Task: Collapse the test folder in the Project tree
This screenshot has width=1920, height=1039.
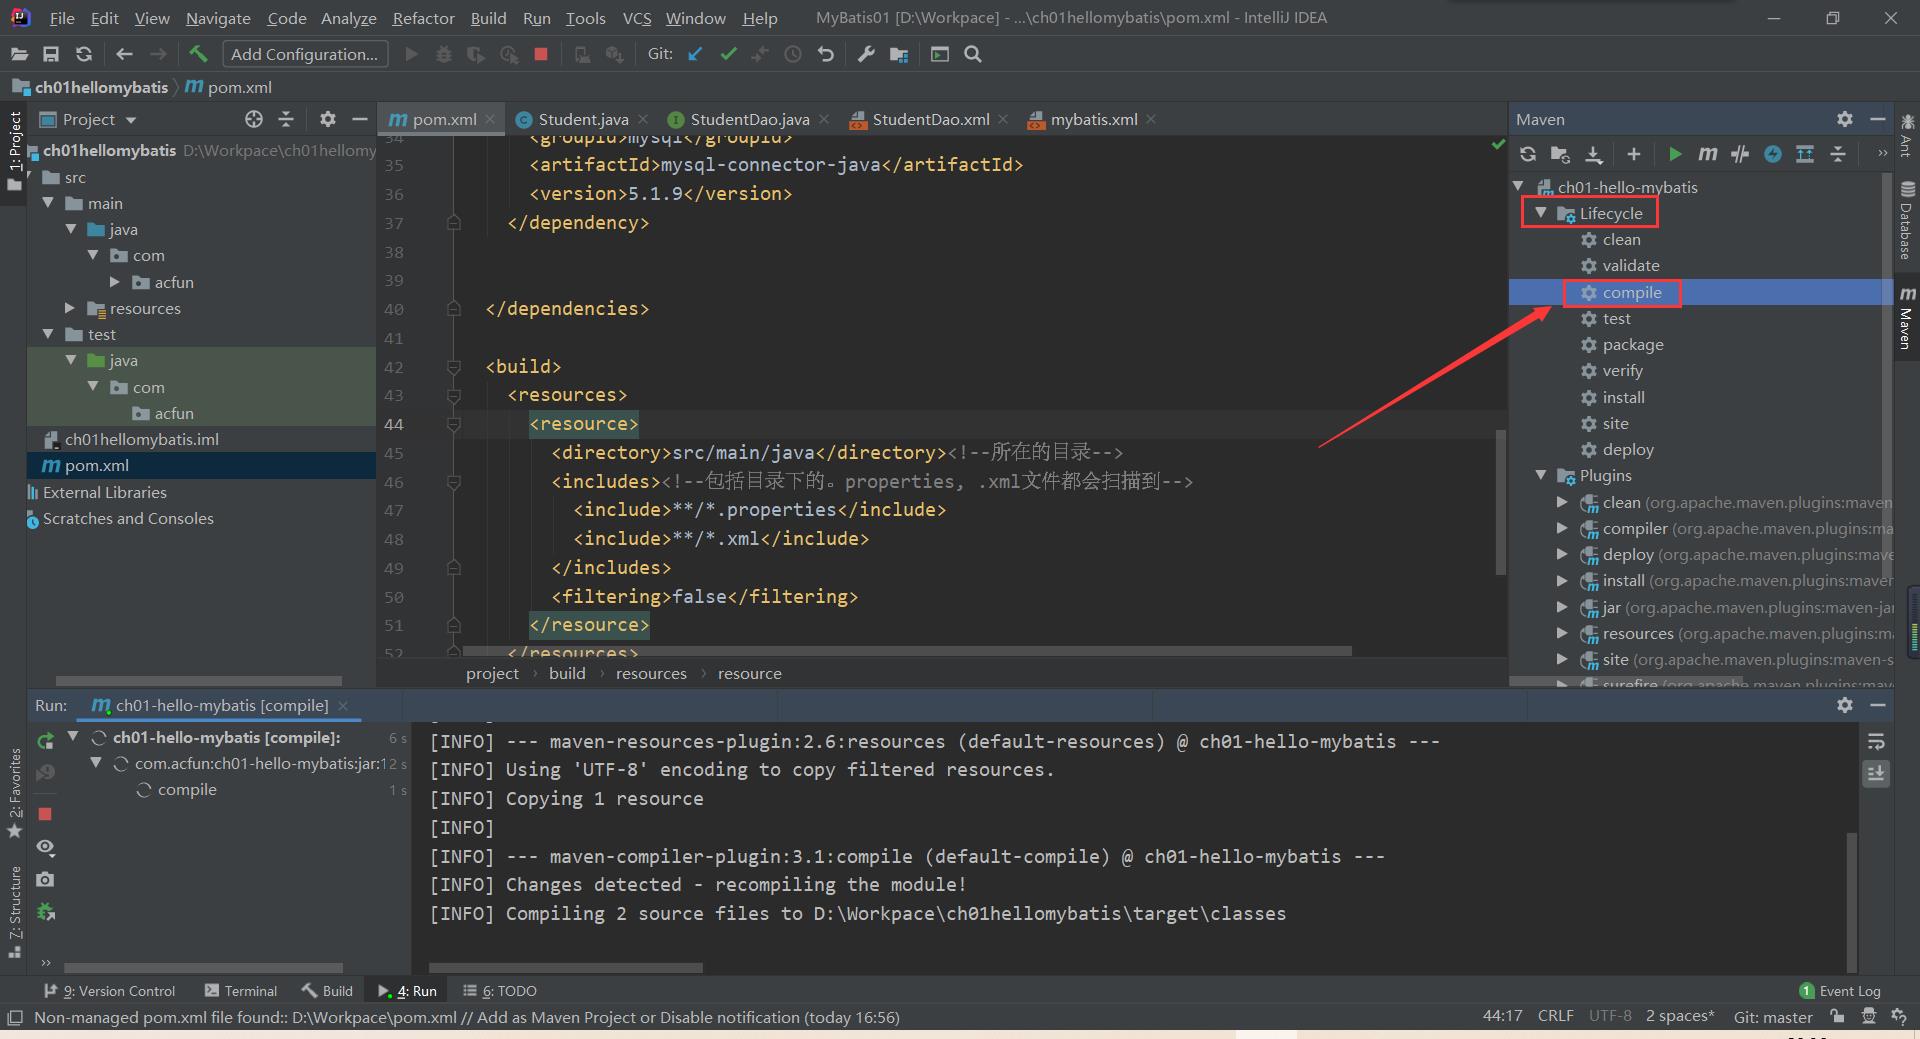Action: pos(48,334)
